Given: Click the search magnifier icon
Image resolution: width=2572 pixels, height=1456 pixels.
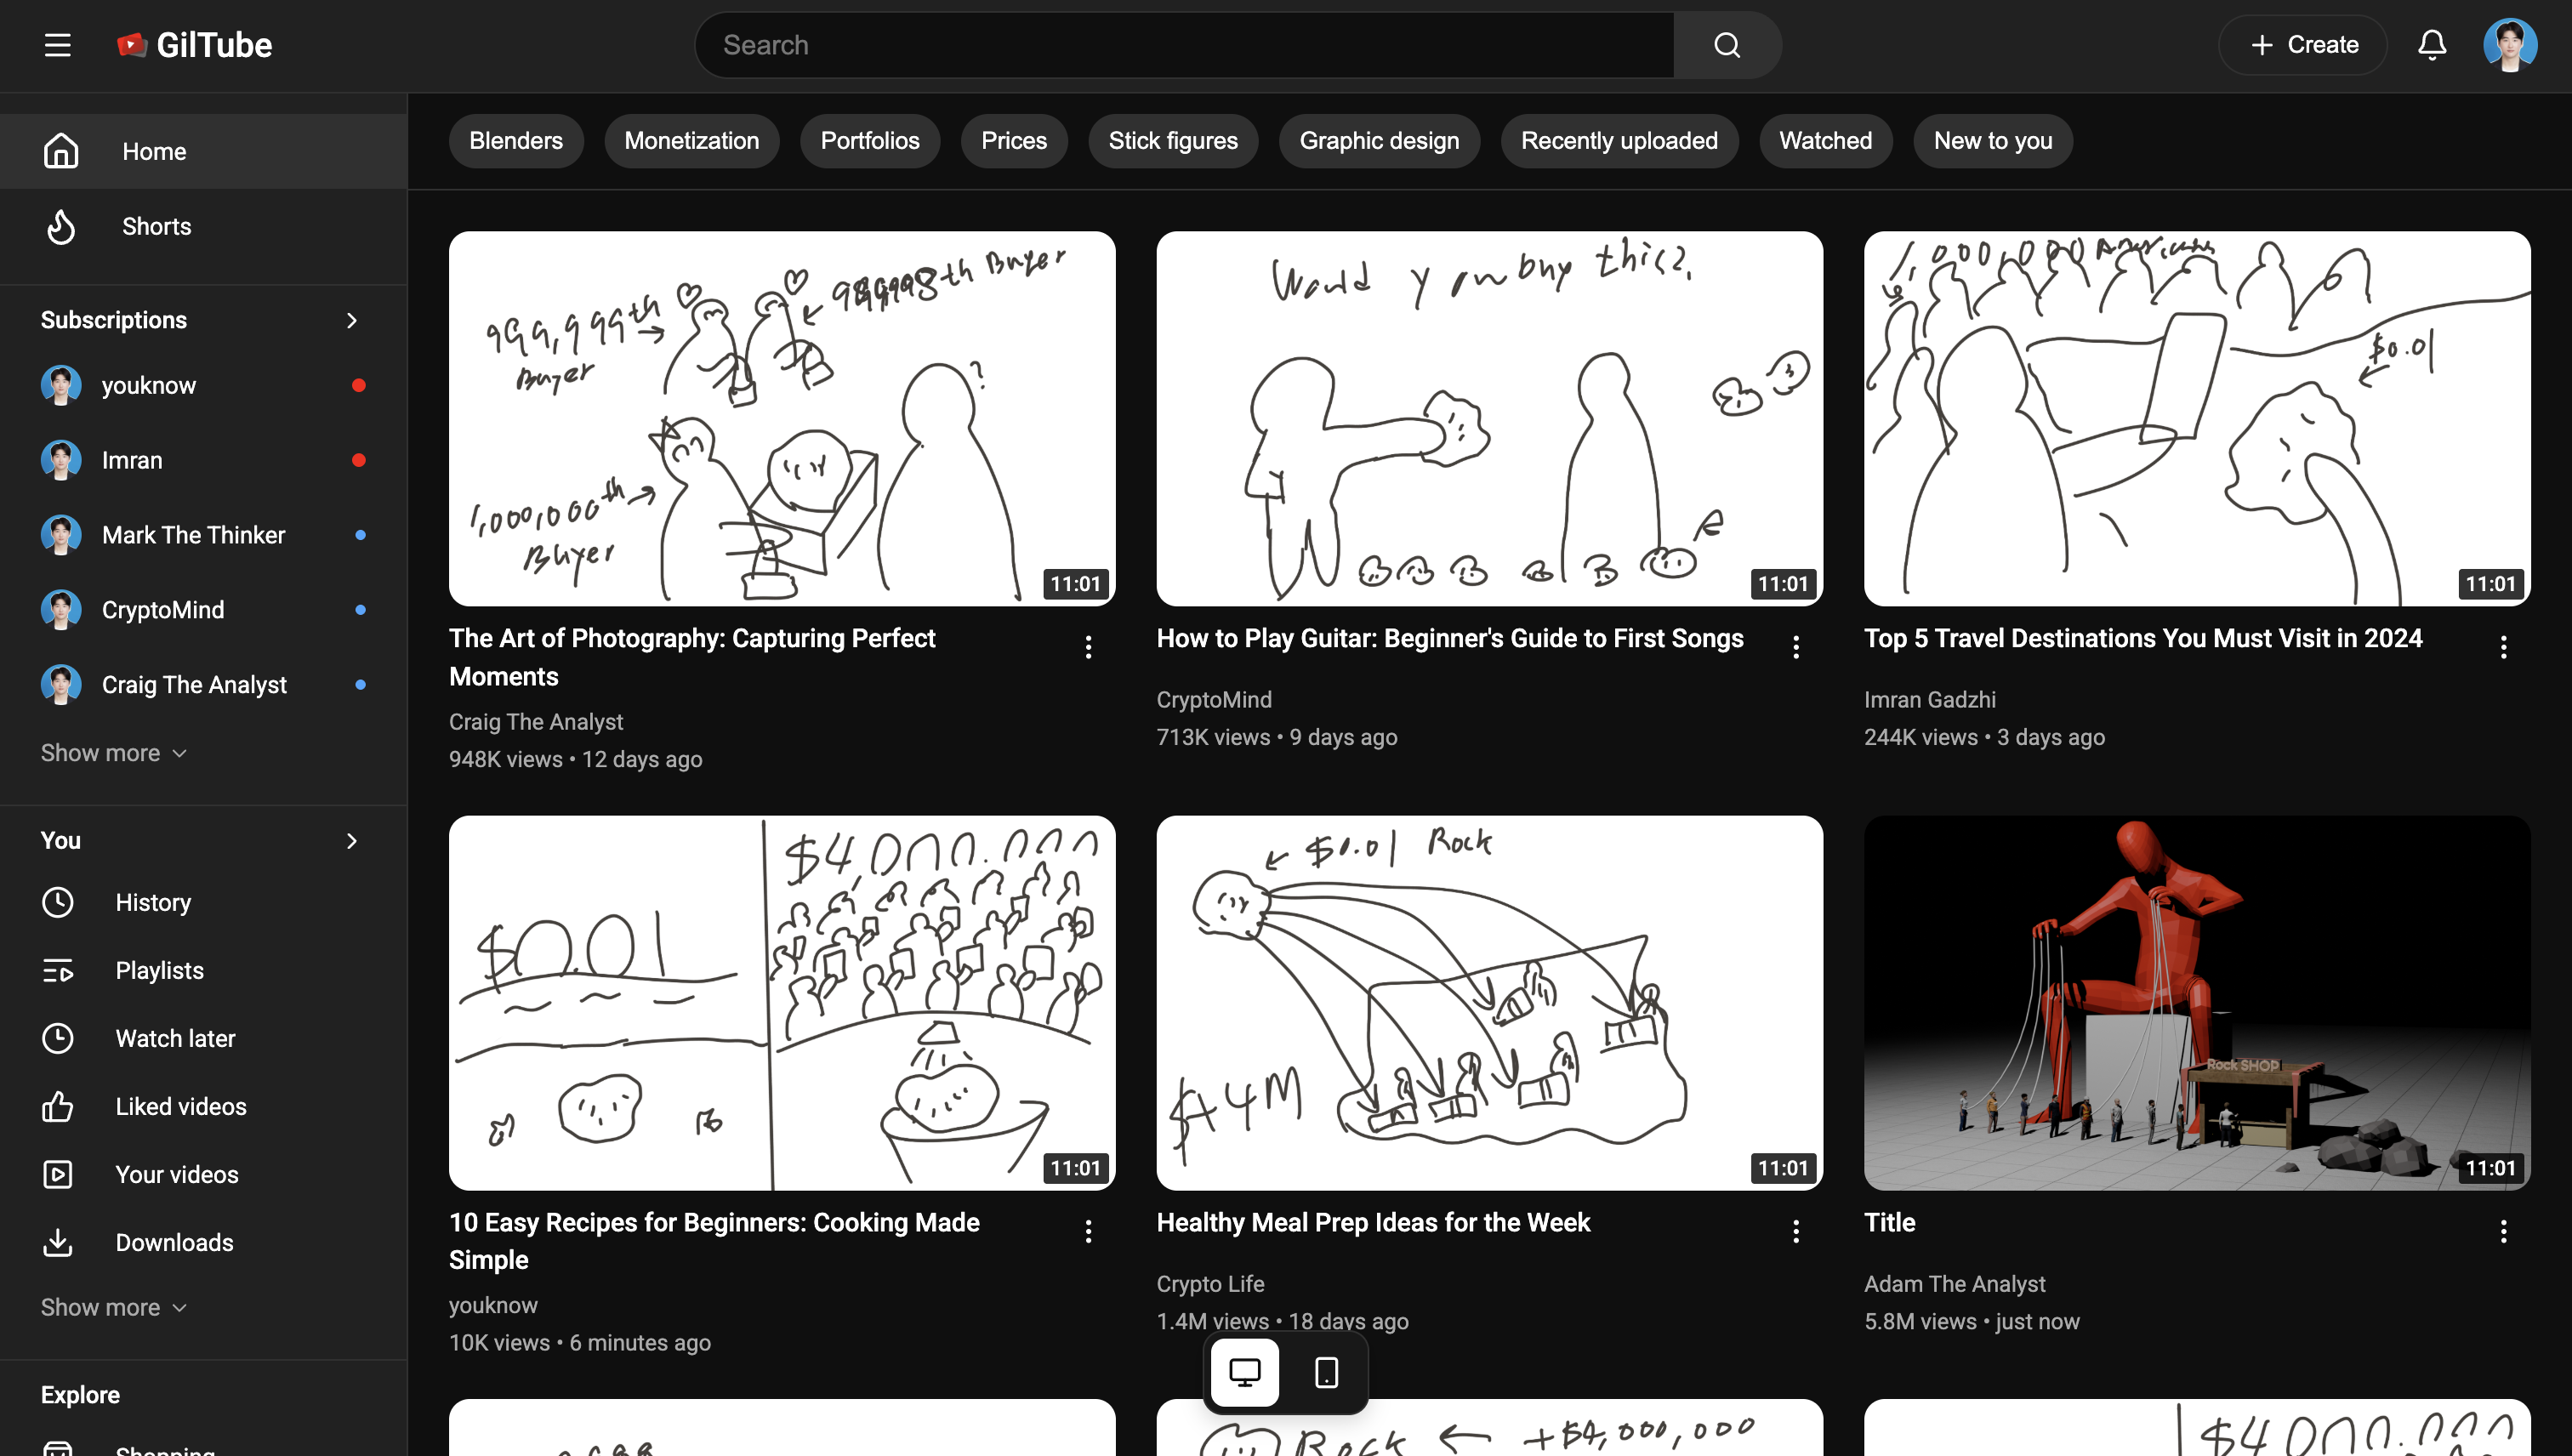Looking at the screenshot, I should click(1727, 44).
